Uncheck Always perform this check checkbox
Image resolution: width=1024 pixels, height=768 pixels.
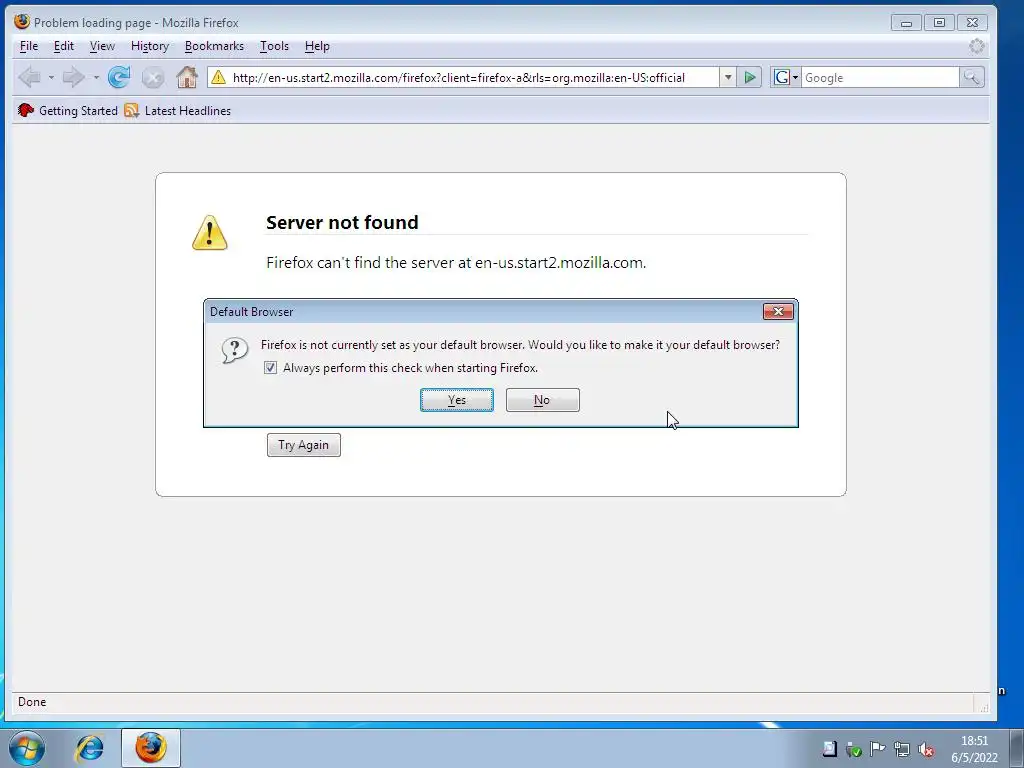point(270,368)
